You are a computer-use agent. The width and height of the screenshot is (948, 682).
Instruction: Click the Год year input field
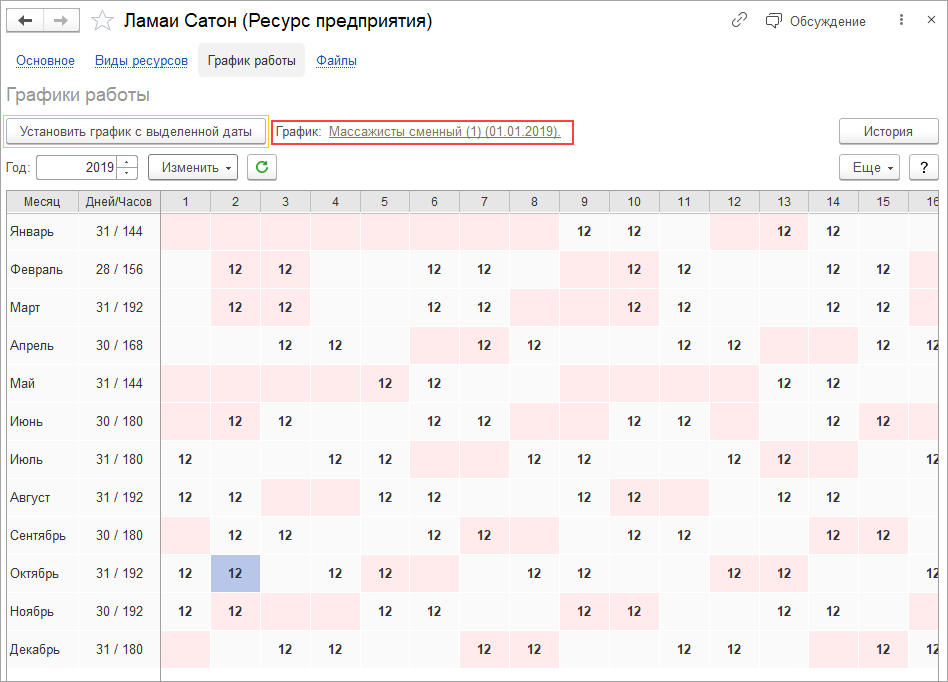76,167
